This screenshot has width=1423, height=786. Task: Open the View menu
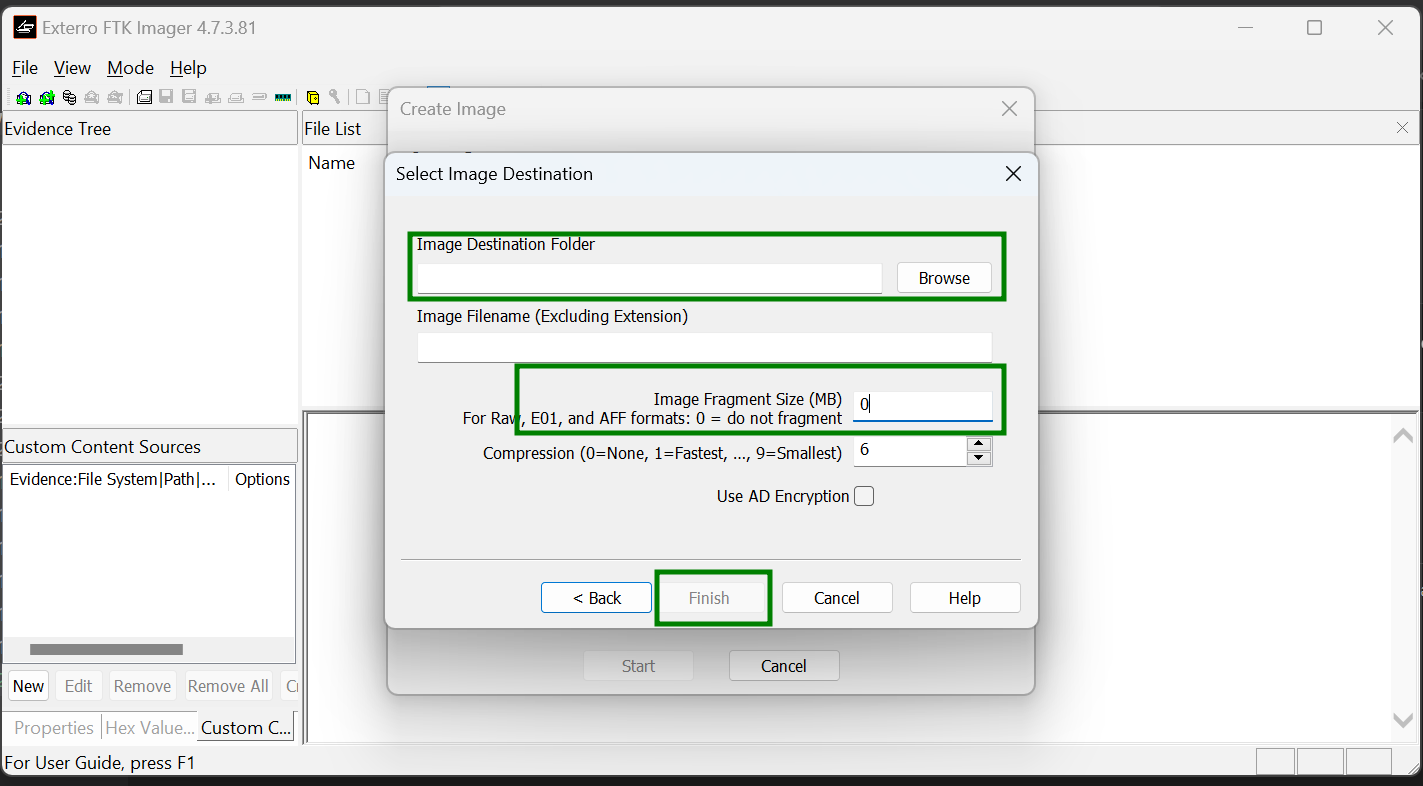72,68
